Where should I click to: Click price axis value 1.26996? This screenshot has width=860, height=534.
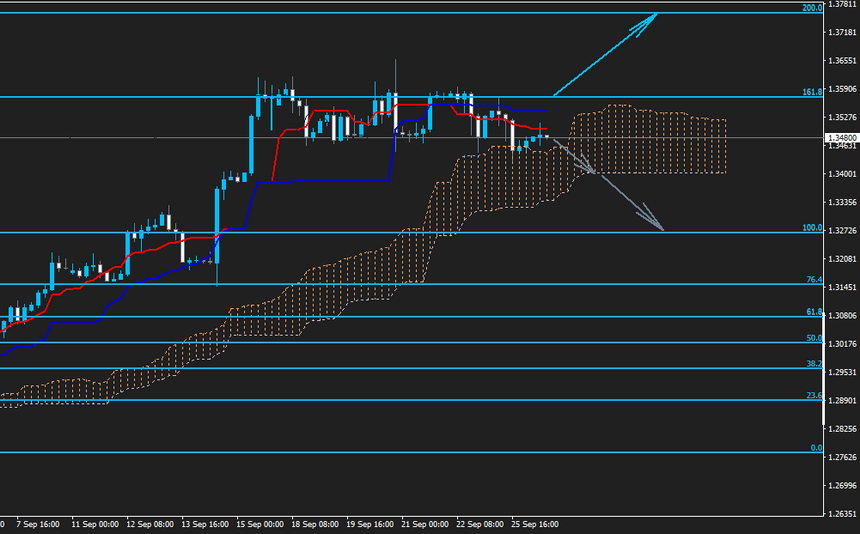pyautogui.click(x=842, y=486)
